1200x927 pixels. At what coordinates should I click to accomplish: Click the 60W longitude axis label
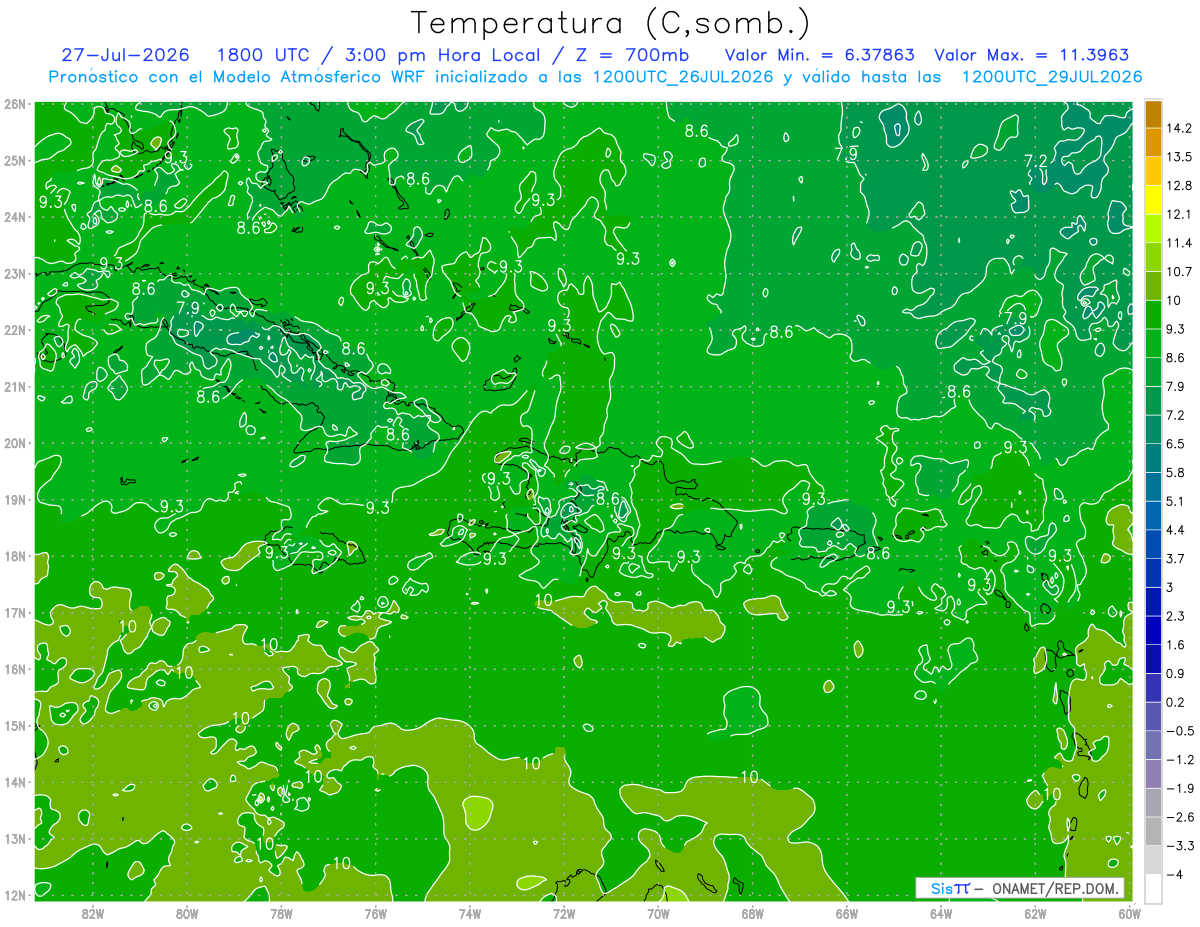pyautogui.click(x=1128, y=913)
